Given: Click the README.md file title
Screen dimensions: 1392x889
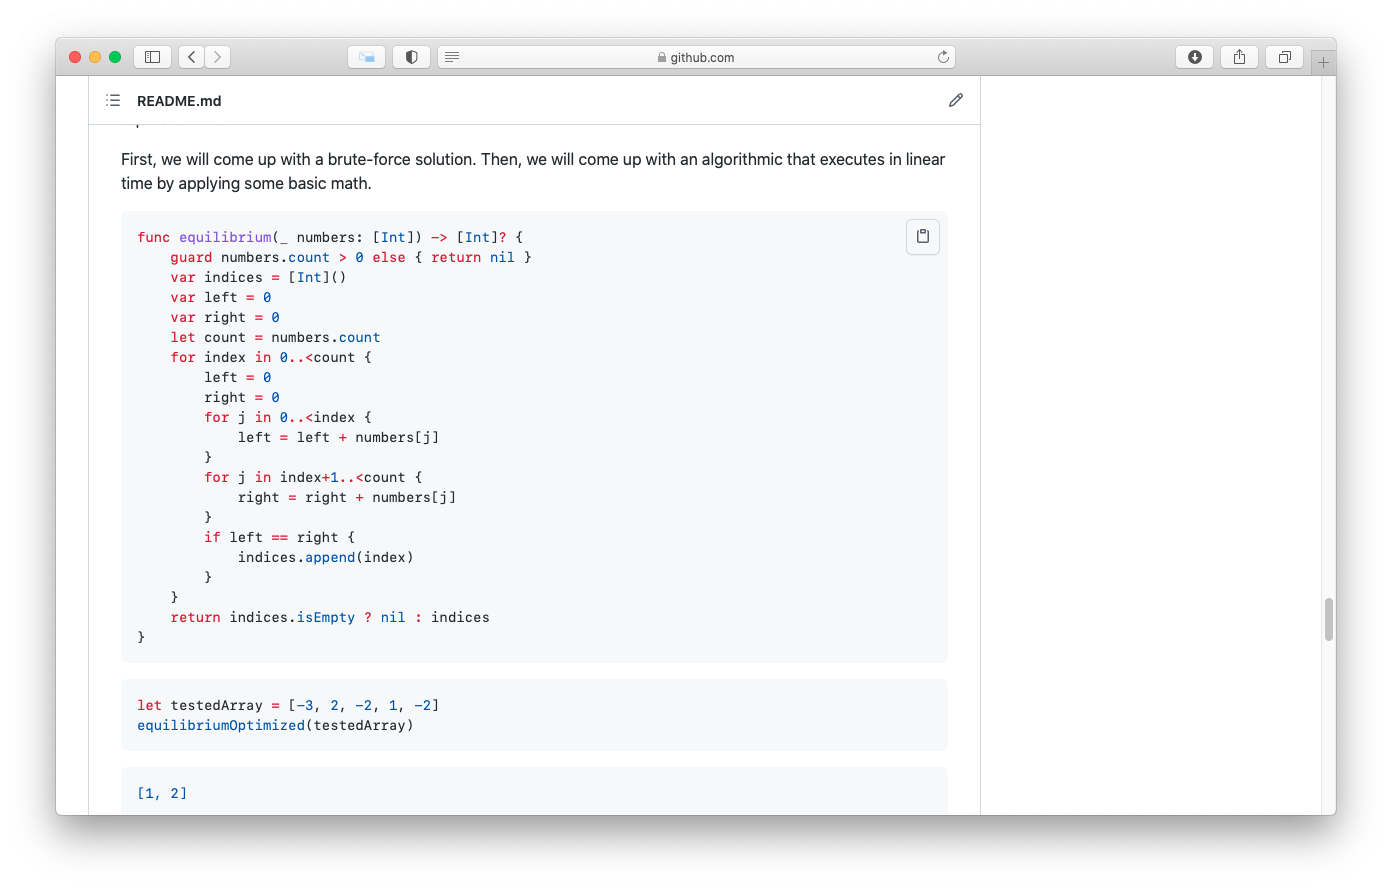Looking at the screenshot, I should [x=179, y=101].
